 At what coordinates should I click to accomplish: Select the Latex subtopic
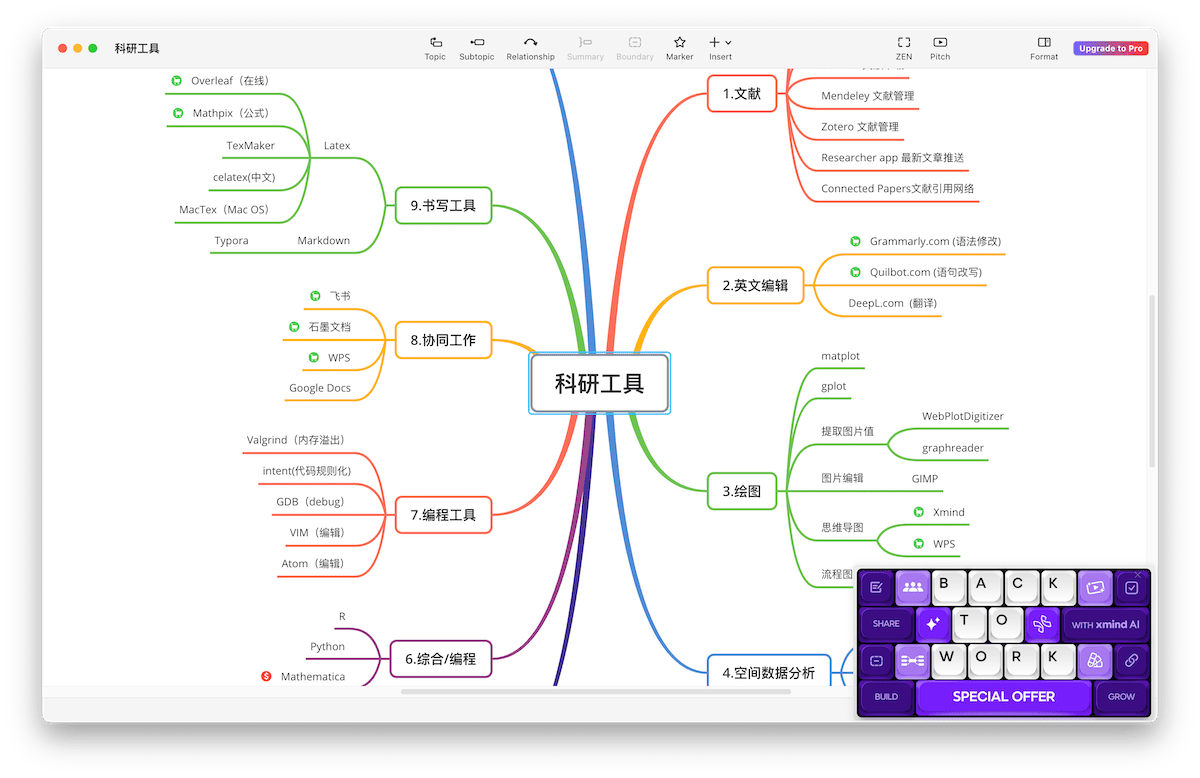pyautogui.click(x=337, y=146)
